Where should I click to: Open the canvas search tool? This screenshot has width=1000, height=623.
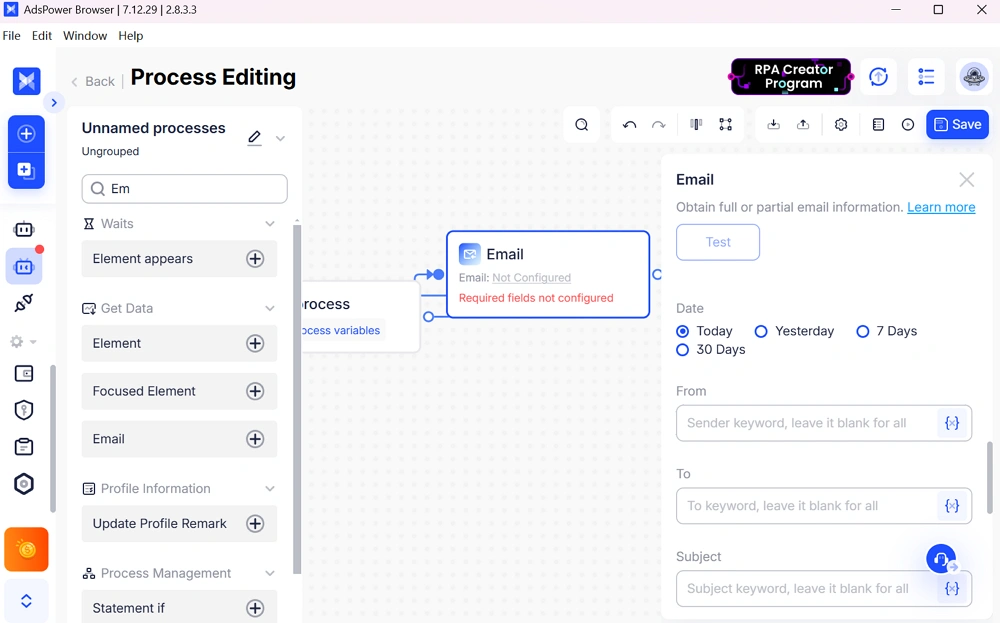(x=582, y=124)
